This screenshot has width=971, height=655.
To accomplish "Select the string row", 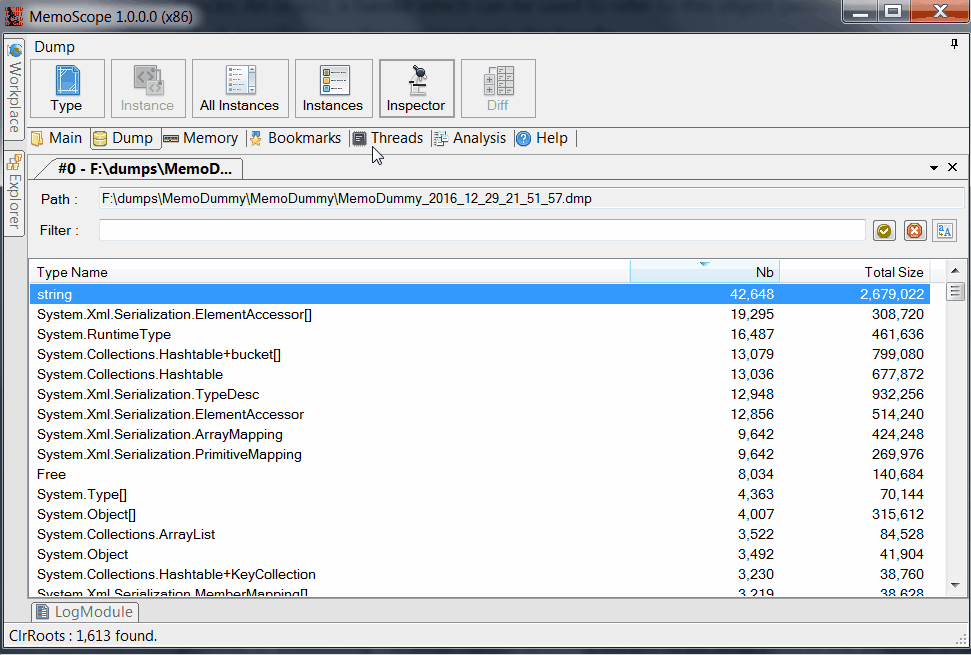I will pos(480,294).
